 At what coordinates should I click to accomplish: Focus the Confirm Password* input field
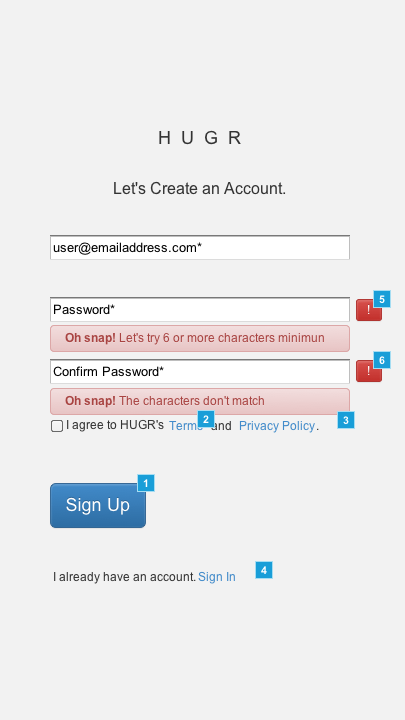click(x=200, y=371)
